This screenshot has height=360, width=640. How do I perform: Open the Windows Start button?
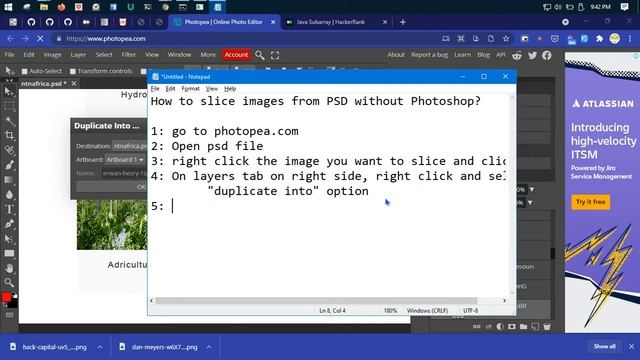[8, 7]
